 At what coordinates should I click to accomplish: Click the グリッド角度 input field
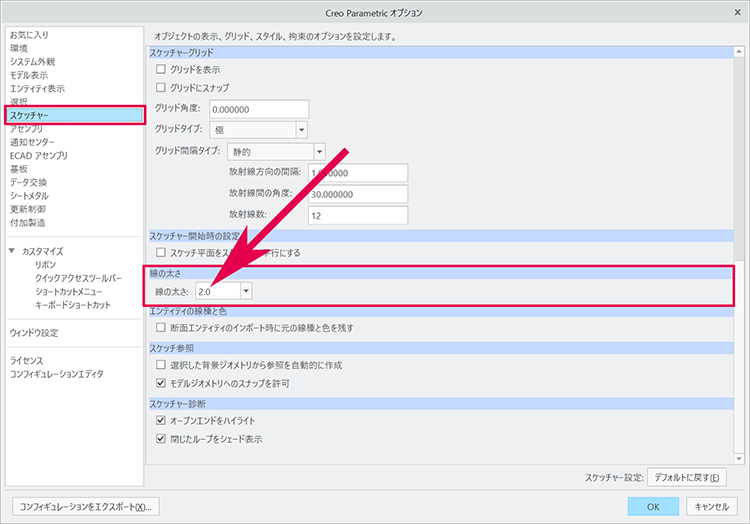tap(247, 109)
